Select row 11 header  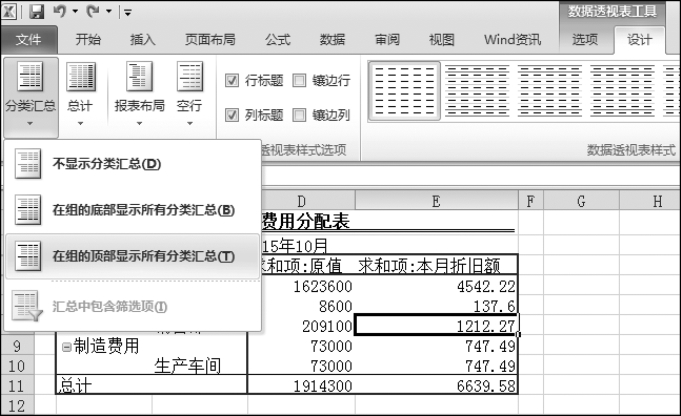click(17, 386)
